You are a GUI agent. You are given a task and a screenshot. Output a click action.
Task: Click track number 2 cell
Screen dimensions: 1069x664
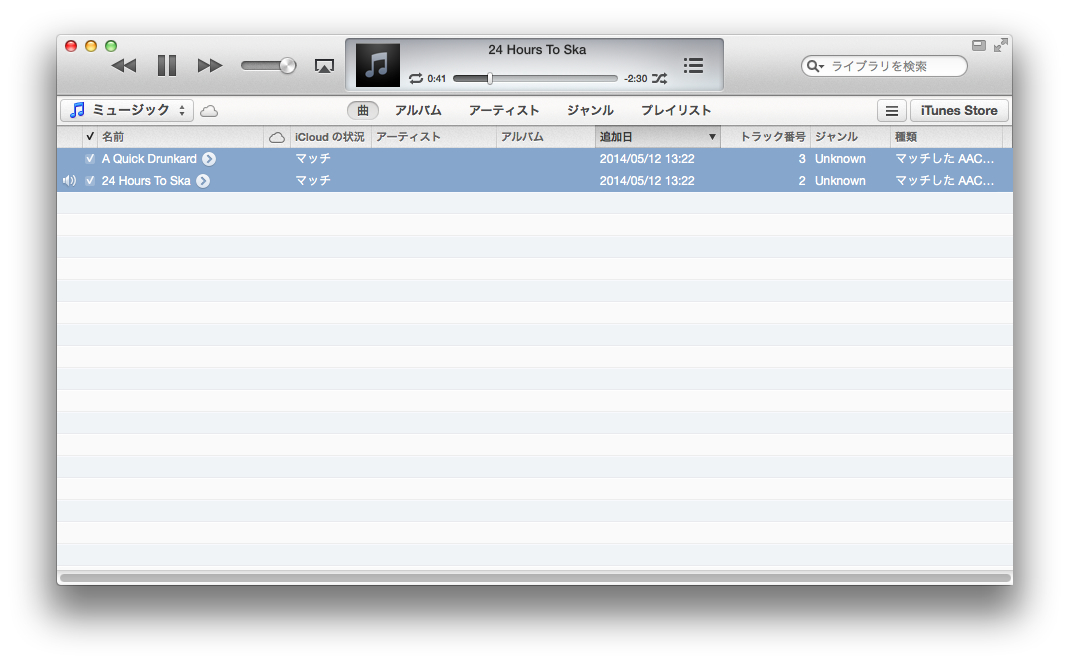[802, 181]
